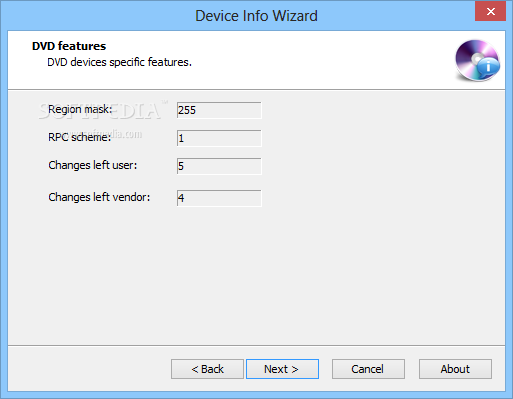Focus the Changes left user field

click(219, 166)
